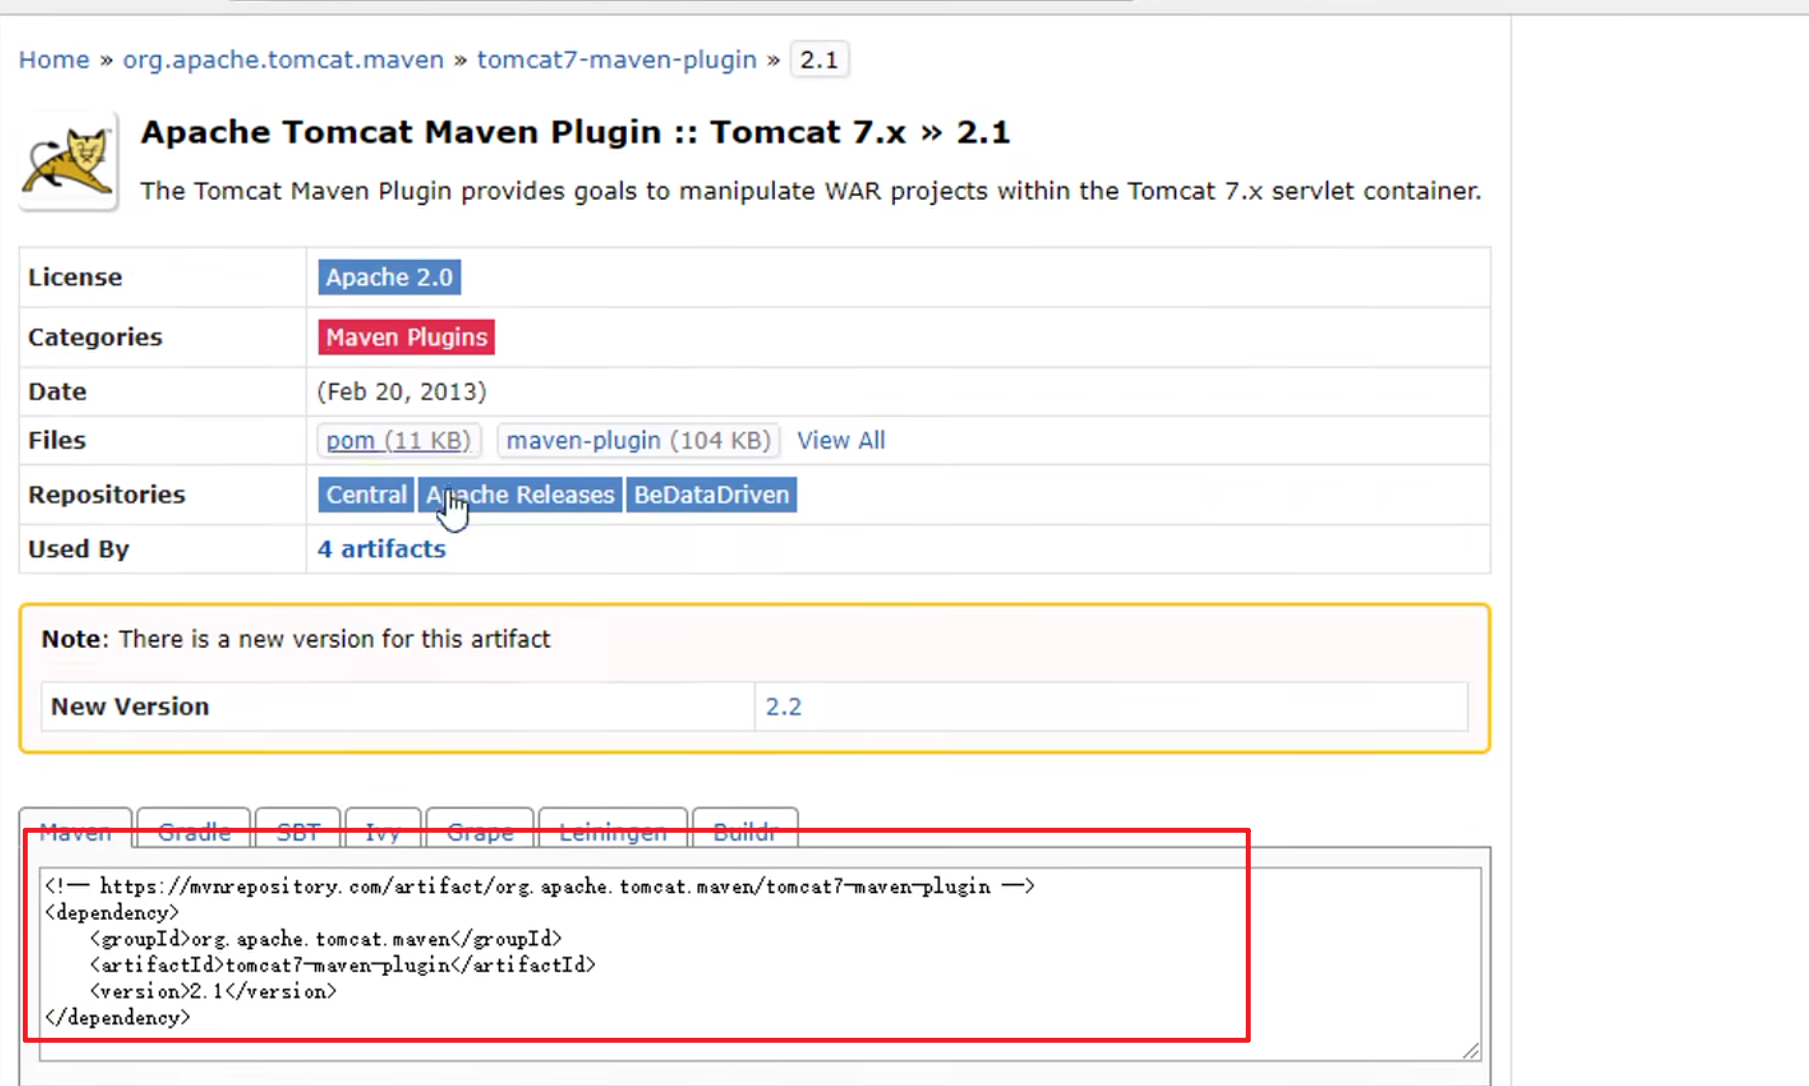Screen dimensions: 1809x1086
Task: Open the Central repository badge
Action: point(365,494)
